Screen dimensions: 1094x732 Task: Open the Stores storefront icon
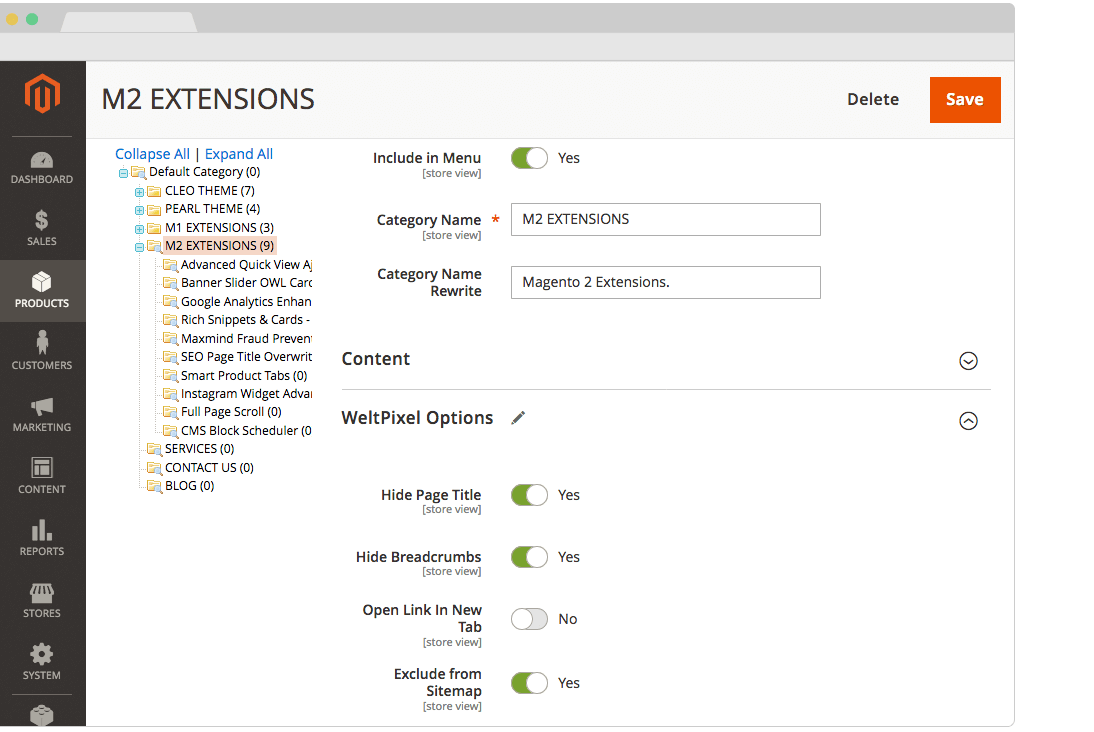[42, 592]
